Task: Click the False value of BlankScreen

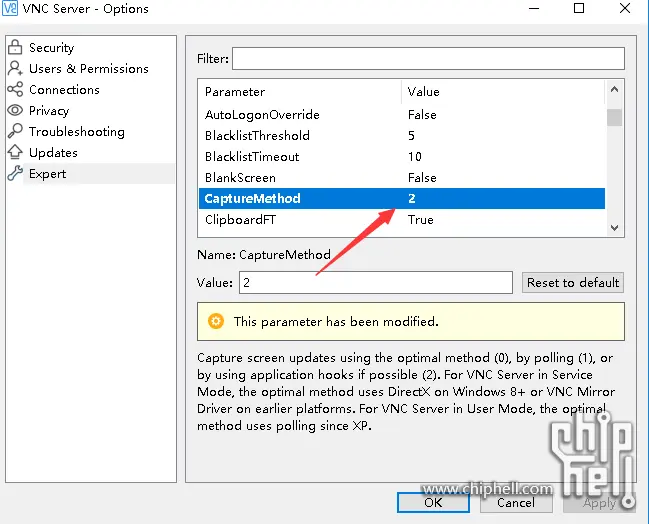Action: (422, 178)
